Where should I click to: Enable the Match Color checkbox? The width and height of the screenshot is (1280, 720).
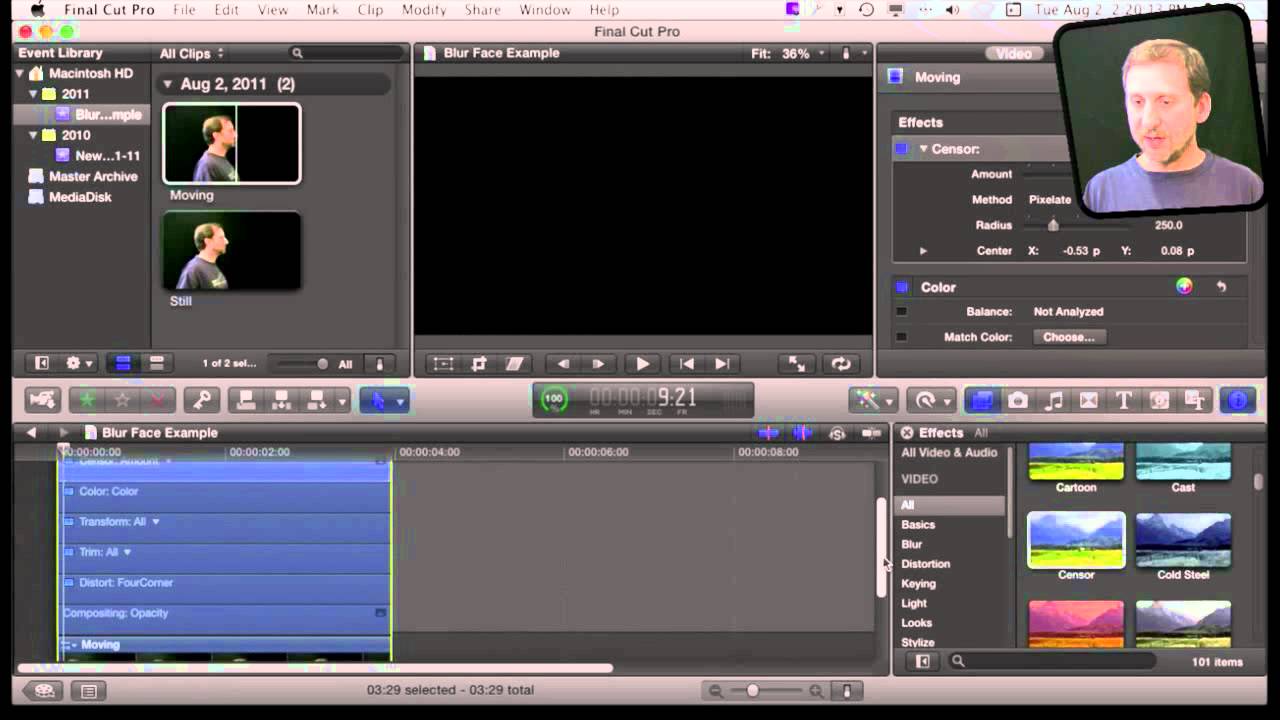901,337
